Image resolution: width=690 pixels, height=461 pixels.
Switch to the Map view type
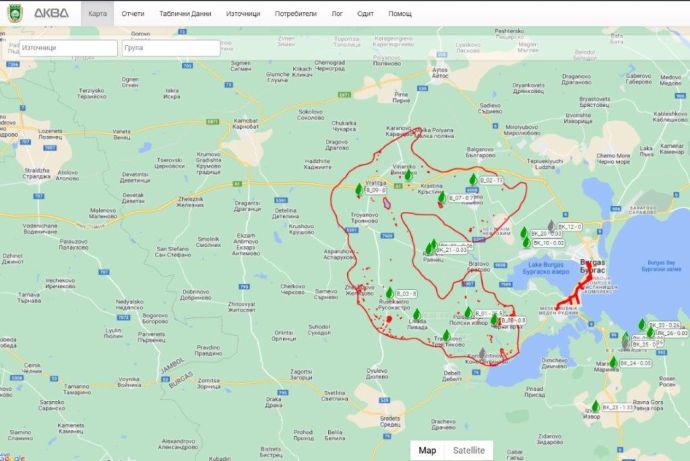tap(427, 450)
